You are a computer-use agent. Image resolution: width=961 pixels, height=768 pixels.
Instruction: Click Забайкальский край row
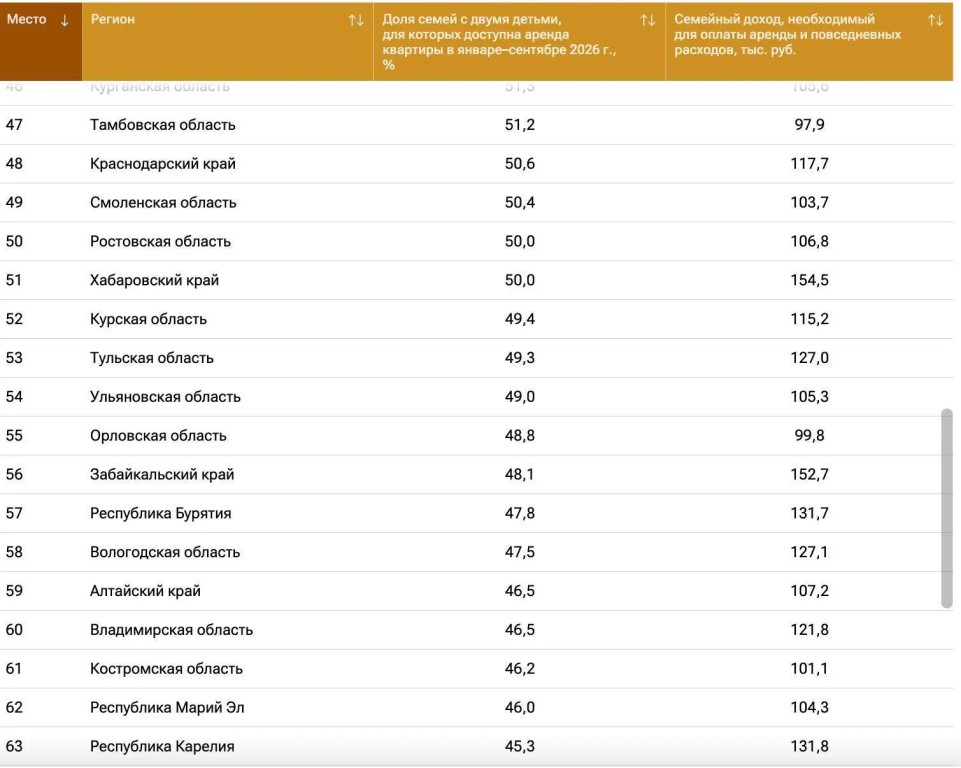point(477,474)
